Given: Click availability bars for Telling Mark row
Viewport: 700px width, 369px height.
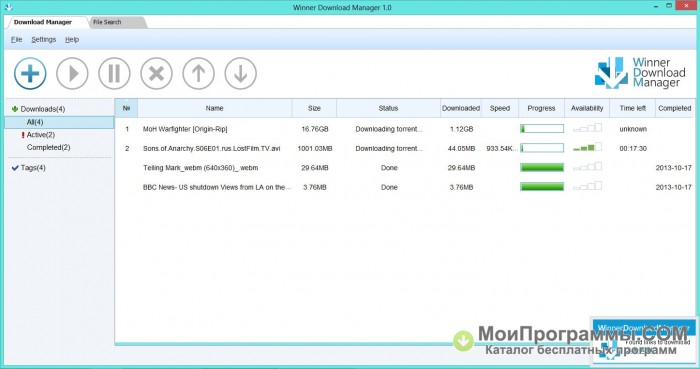Looking at the screenshot, I should pyautogui.click(x=587, y=167).
